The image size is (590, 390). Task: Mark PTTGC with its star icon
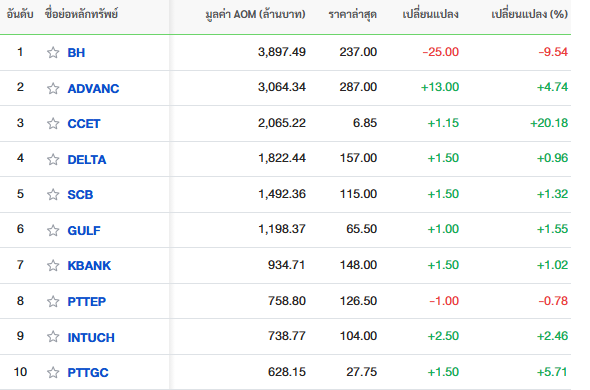(53, 373)
